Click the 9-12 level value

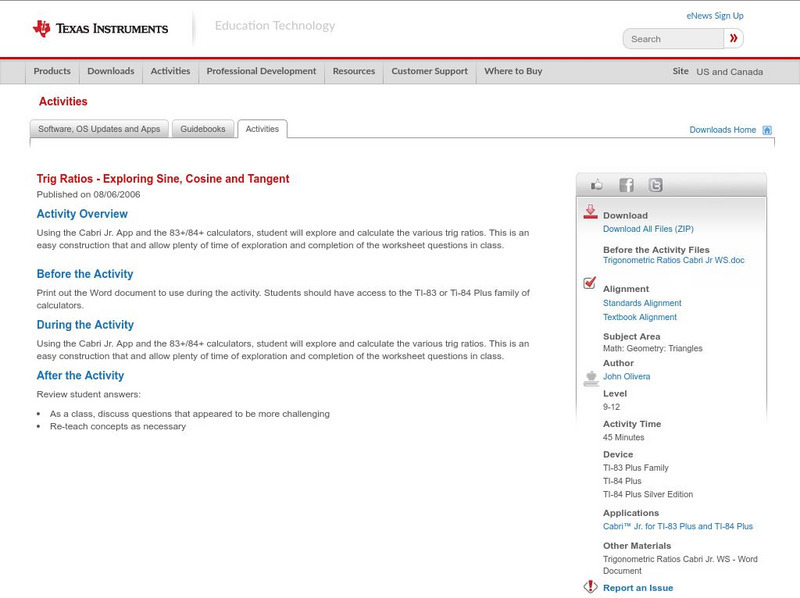[x=611, y=407]
